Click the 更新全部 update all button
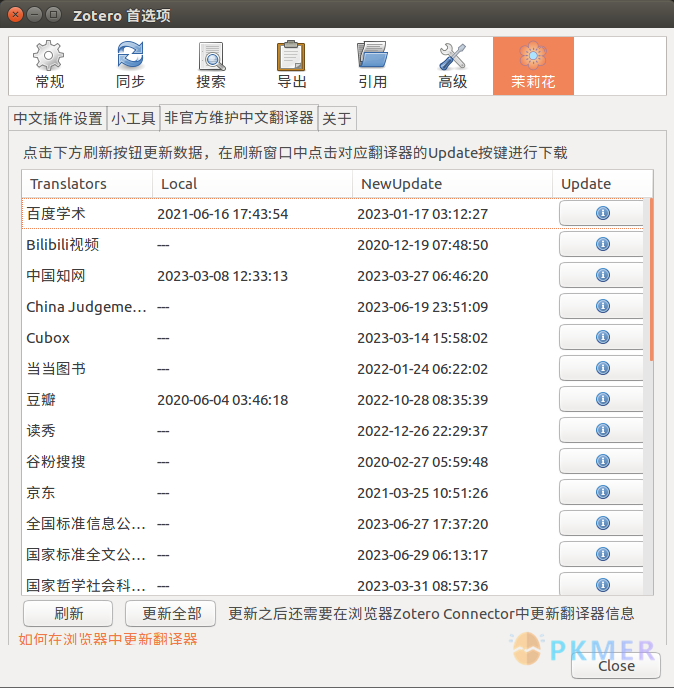Screen dimensions: 674x688 (171, 613)
